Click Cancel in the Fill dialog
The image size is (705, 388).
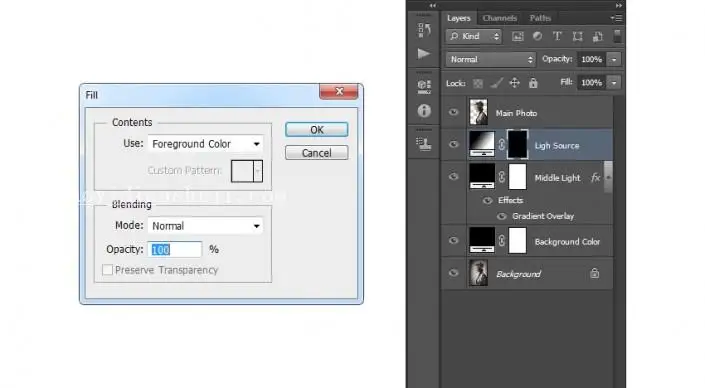(x=317, y=153)
